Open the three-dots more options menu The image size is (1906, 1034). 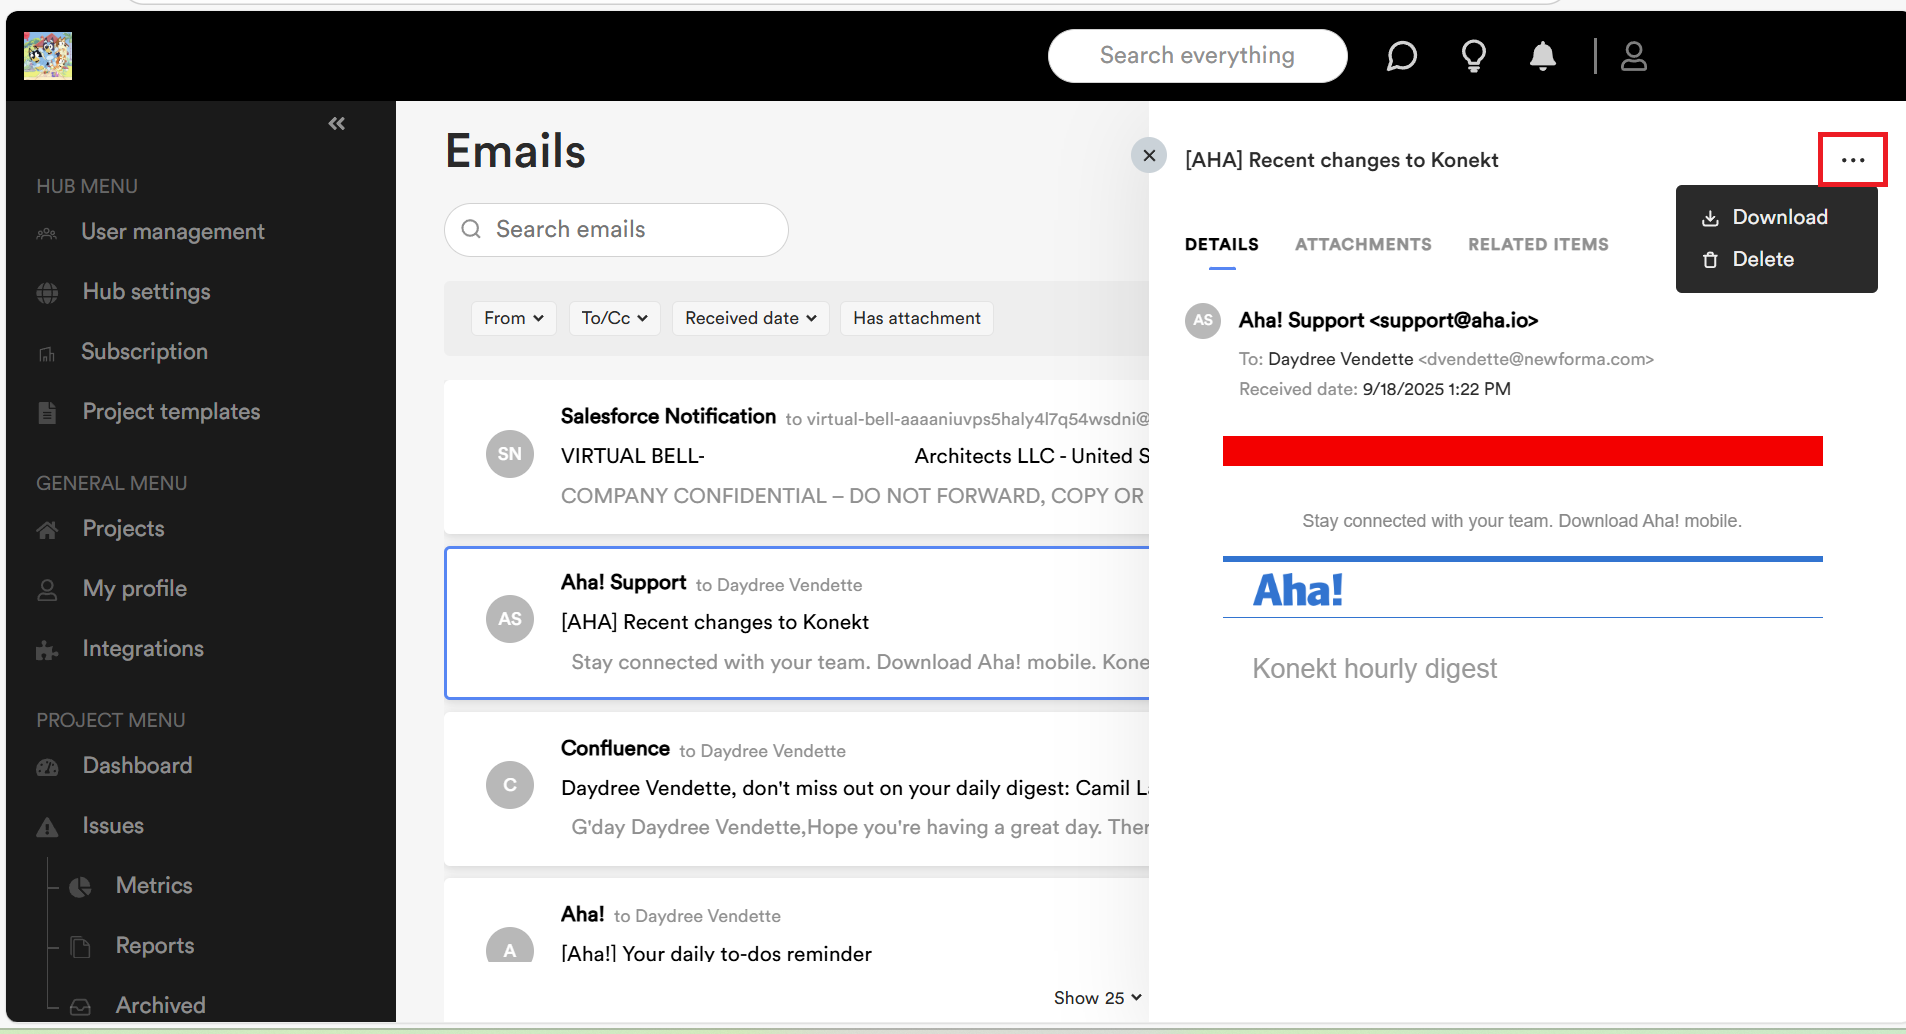(x=1853, y=160)
